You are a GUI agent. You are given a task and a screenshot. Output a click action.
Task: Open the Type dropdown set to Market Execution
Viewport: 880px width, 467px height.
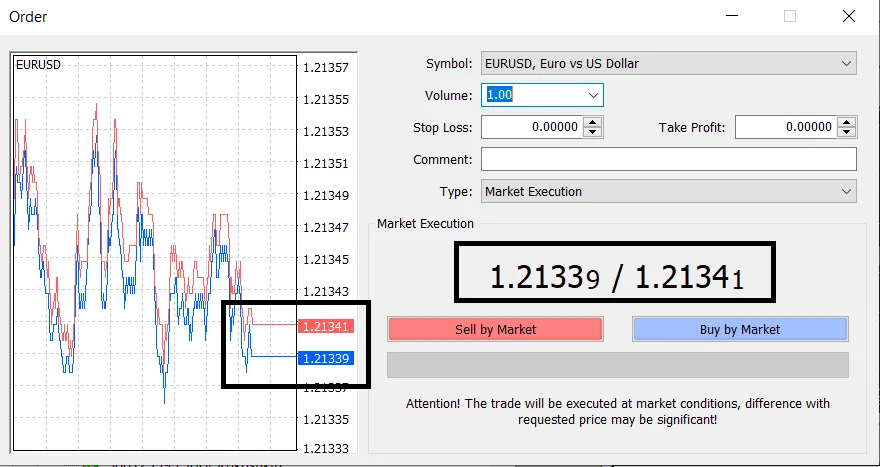tap(667, 192)
